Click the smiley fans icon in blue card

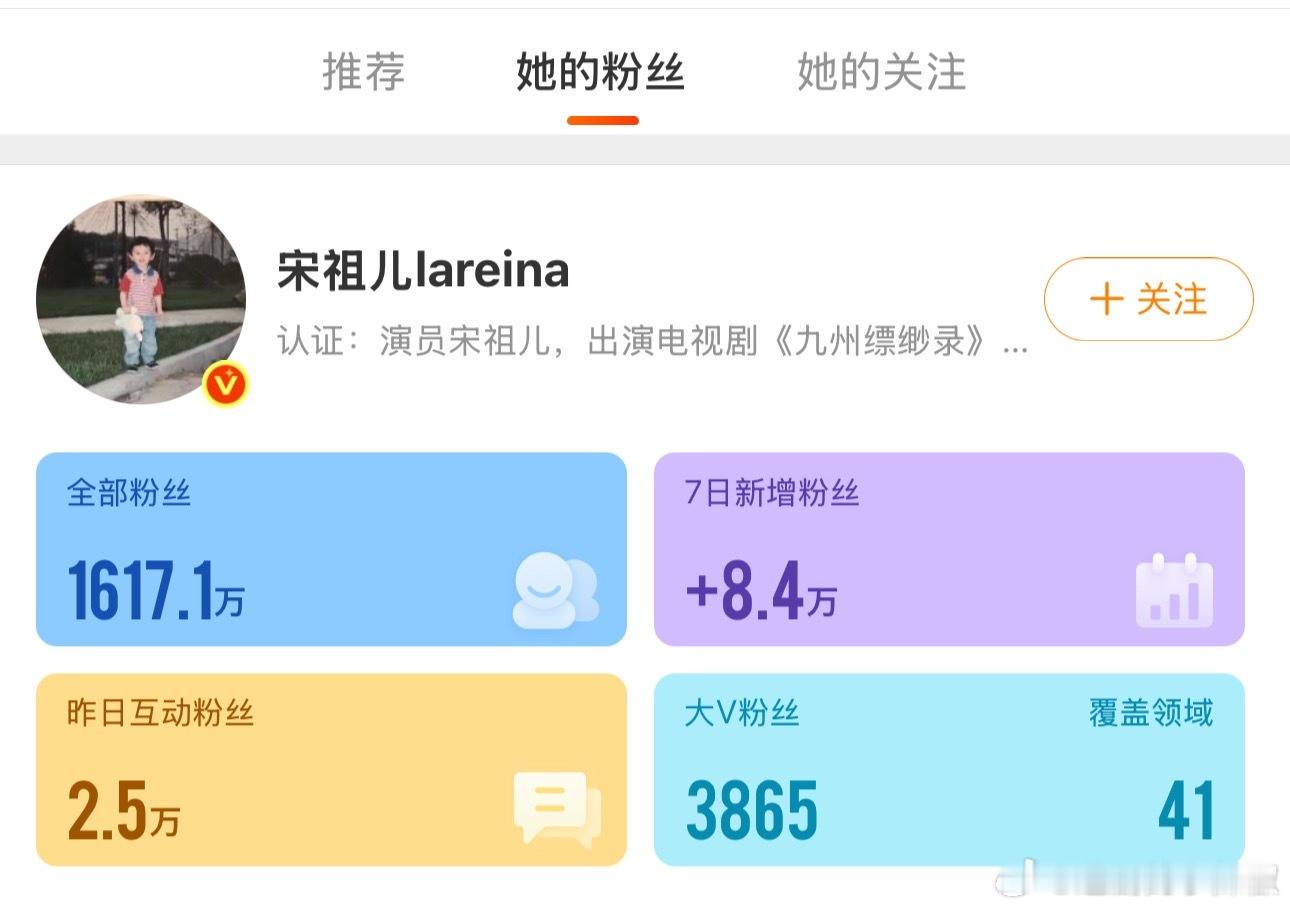555,591
